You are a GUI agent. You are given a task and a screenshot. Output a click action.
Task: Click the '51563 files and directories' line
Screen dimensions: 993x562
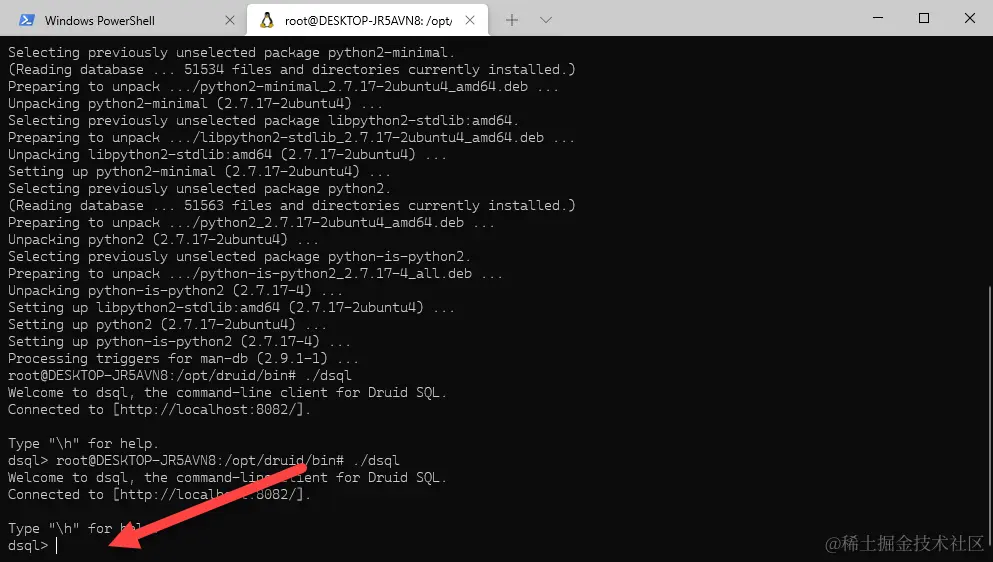click(291, 206)
